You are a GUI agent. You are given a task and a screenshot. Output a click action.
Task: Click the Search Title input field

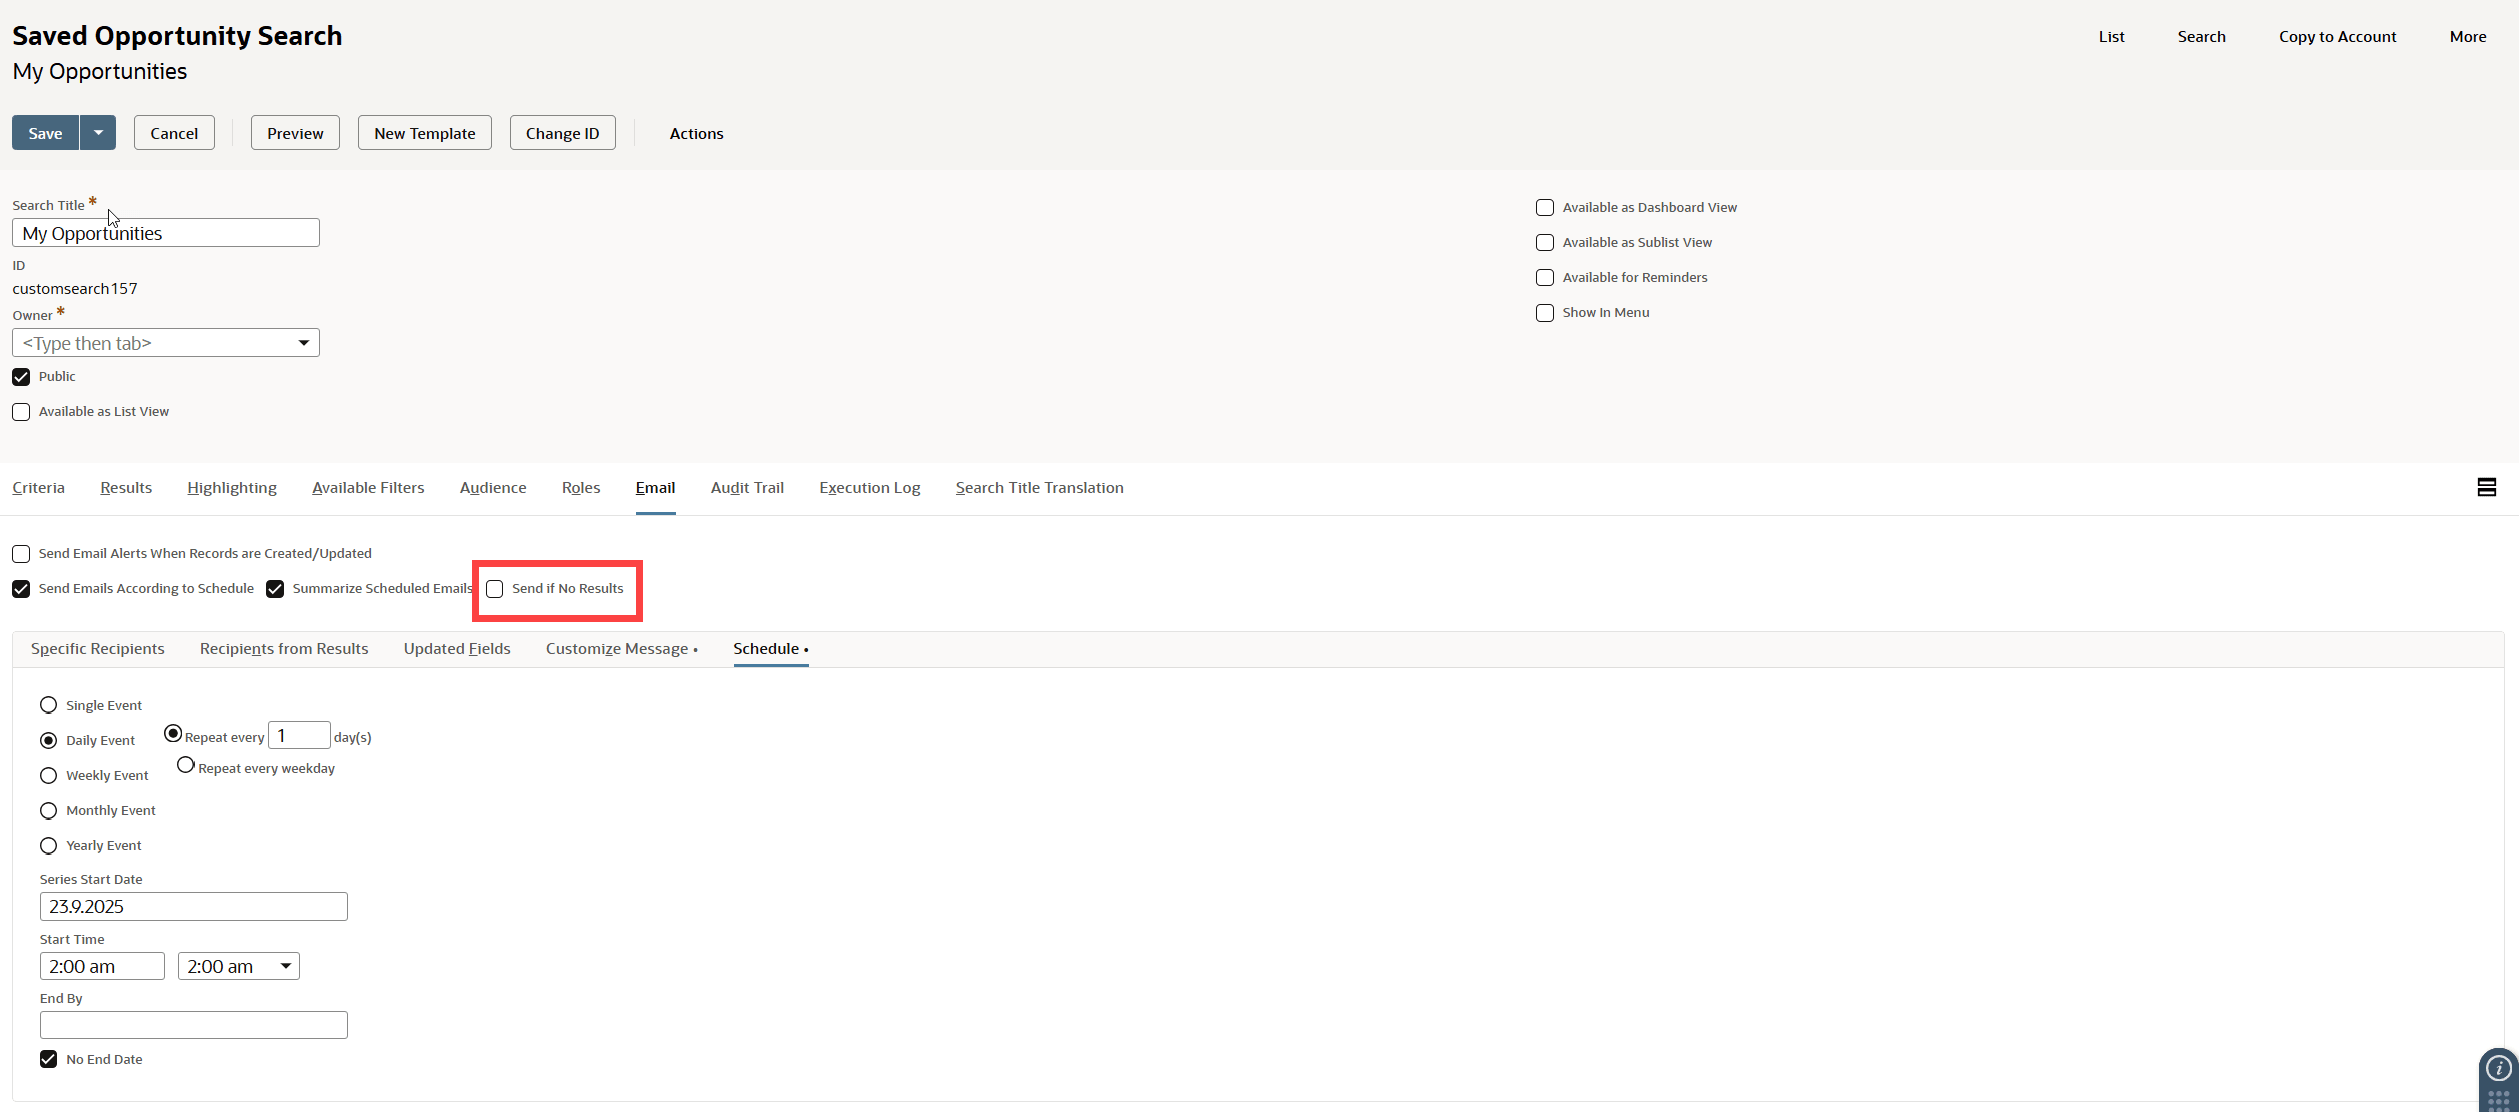point(166,233)
